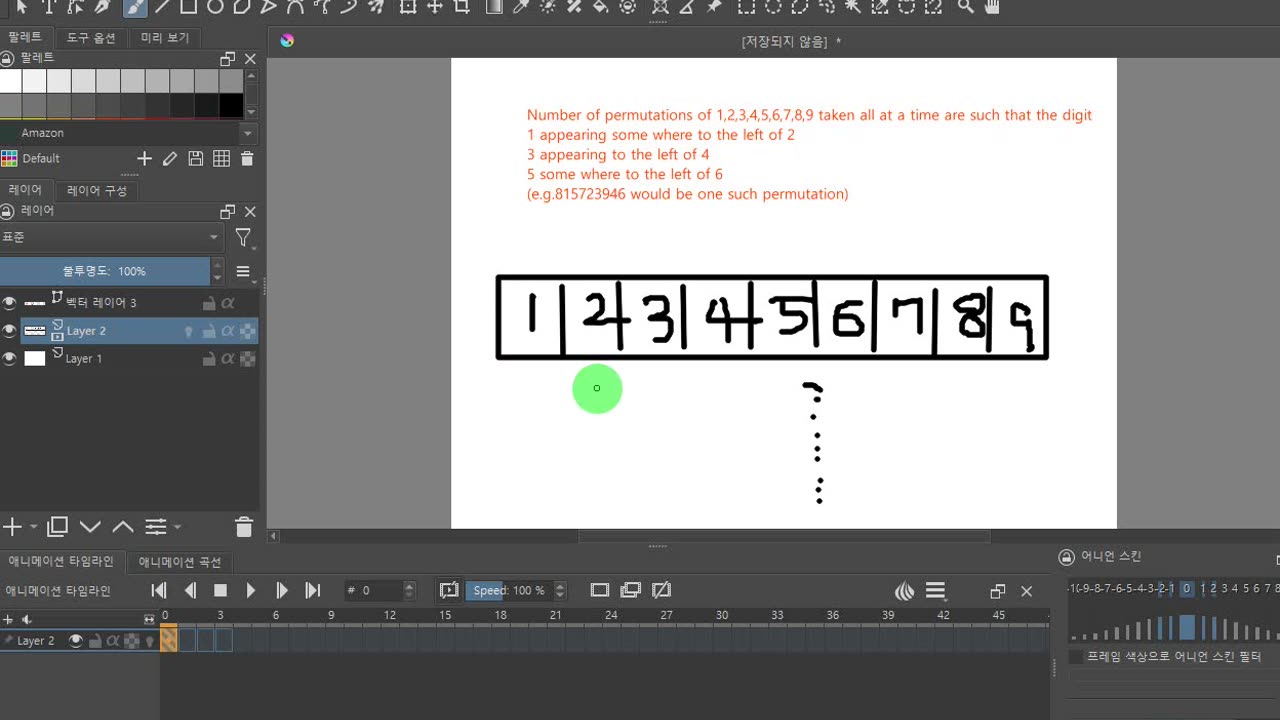Open the 표준 blending mode dropdown
Image resolution: width=1280 pixels, height=720 pixels.
111,237
